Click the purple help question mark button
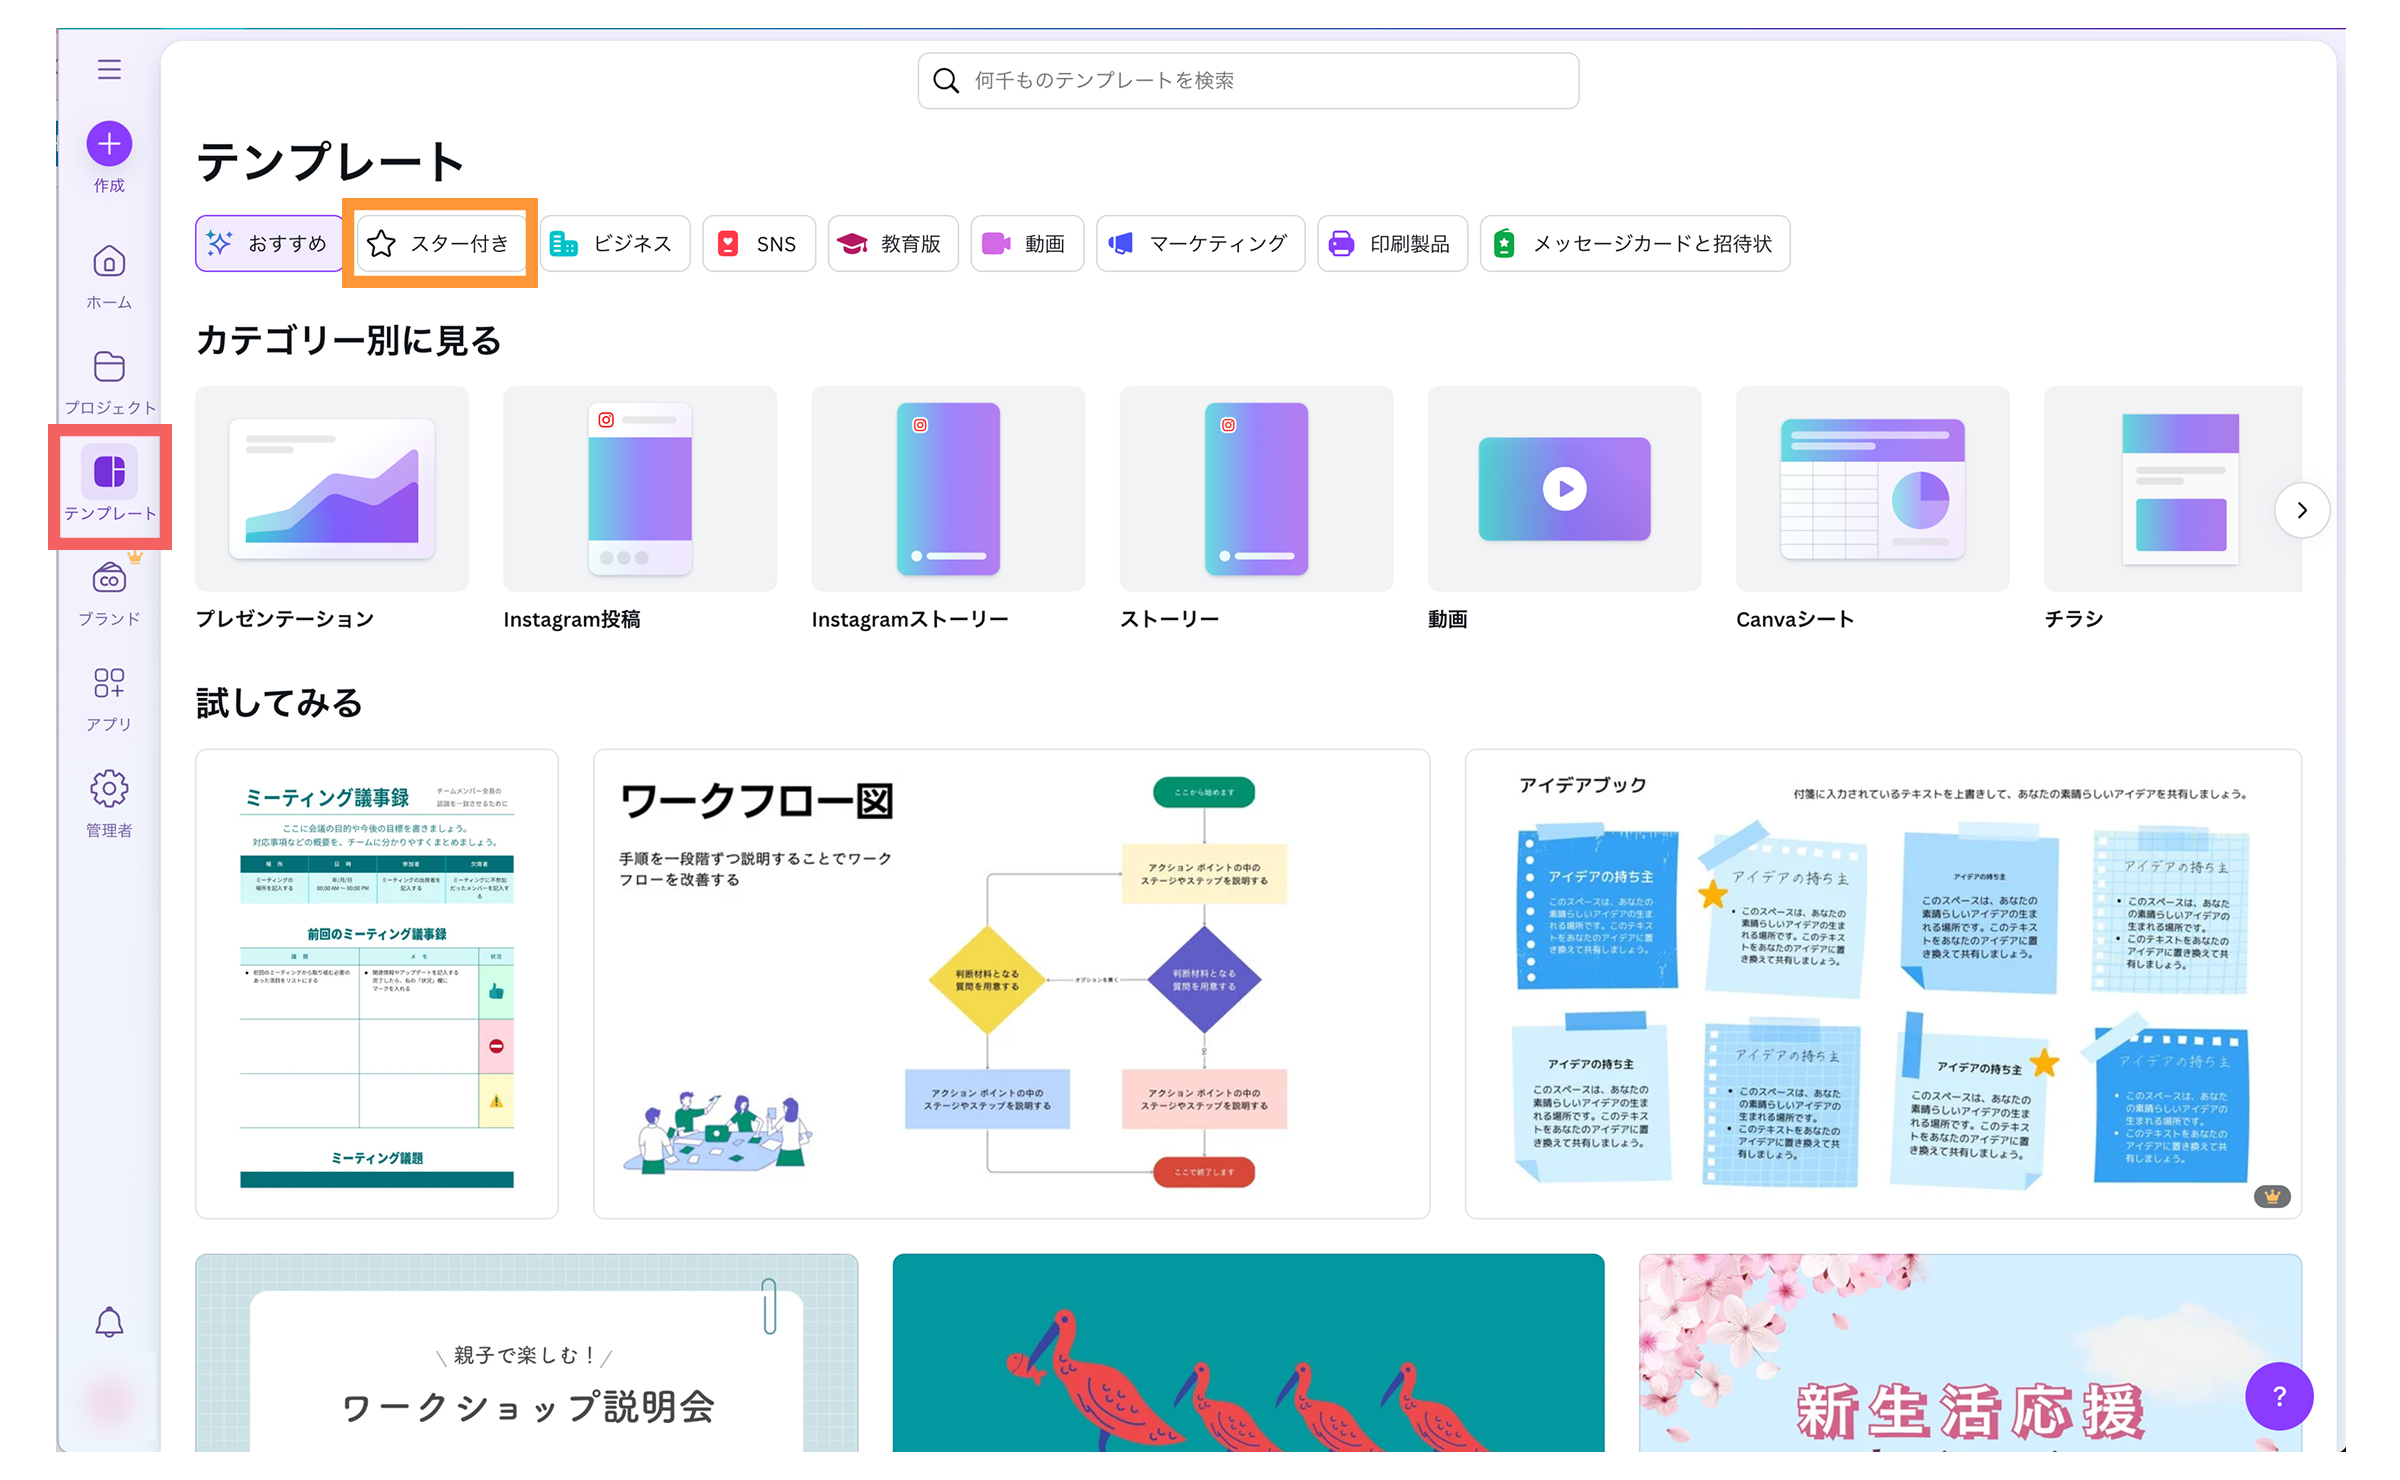2400x1480 pixels. (2279, 1396)
